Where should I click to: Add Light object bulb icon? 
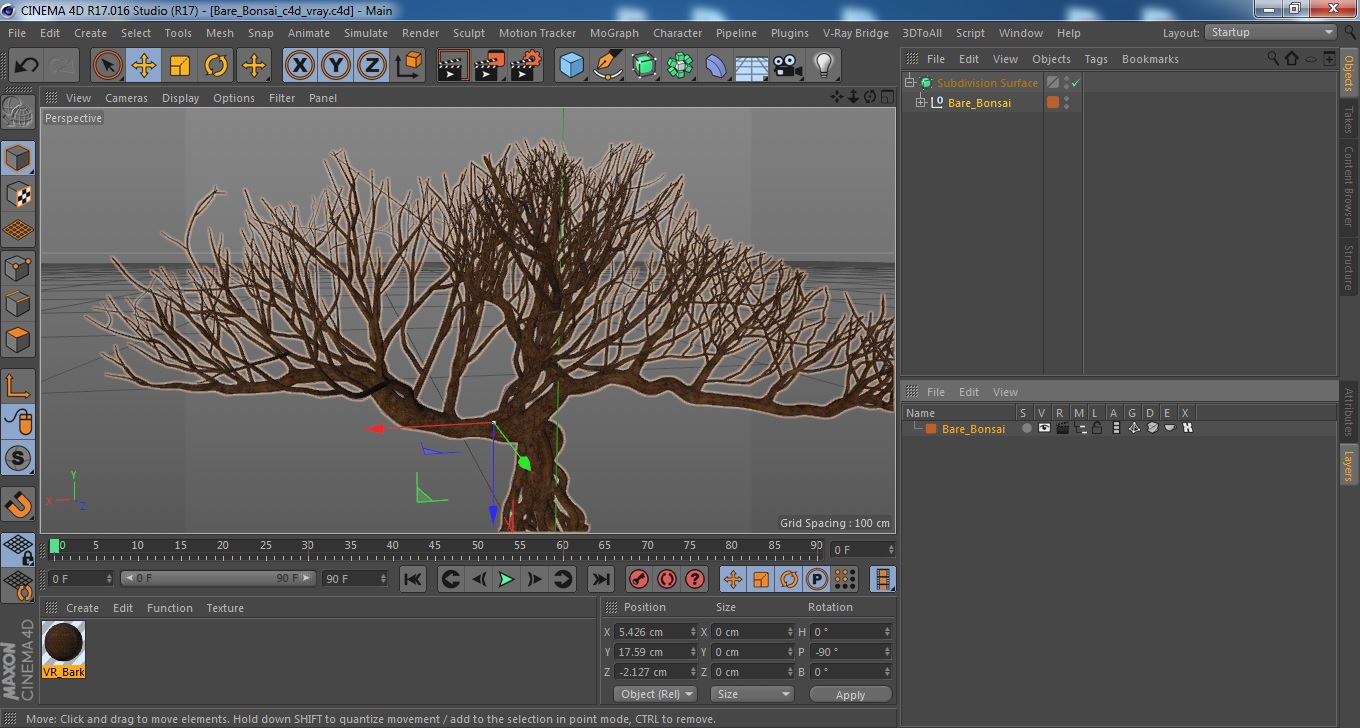824,66
